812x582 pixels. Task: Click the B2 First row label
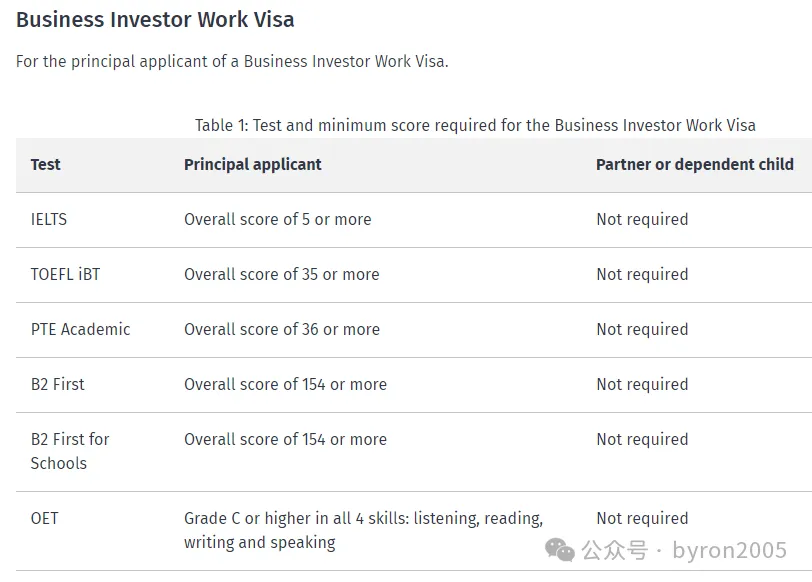coord(57,384)
